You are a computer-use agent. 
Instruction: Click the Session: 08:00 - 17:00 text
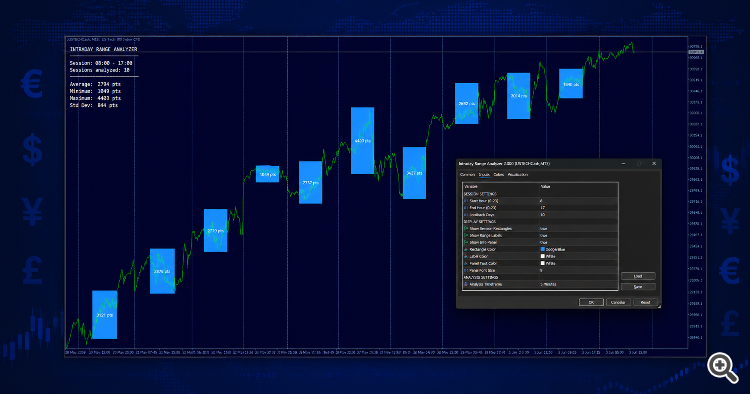click(101, 63)
